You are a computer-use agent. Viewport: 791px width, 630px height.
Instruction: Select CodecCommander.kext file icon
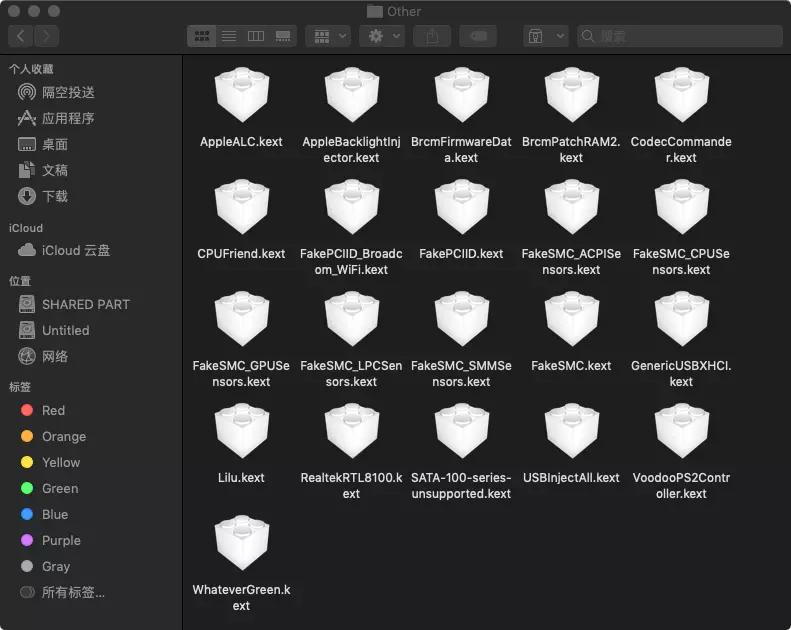click(x=682, y=94)
